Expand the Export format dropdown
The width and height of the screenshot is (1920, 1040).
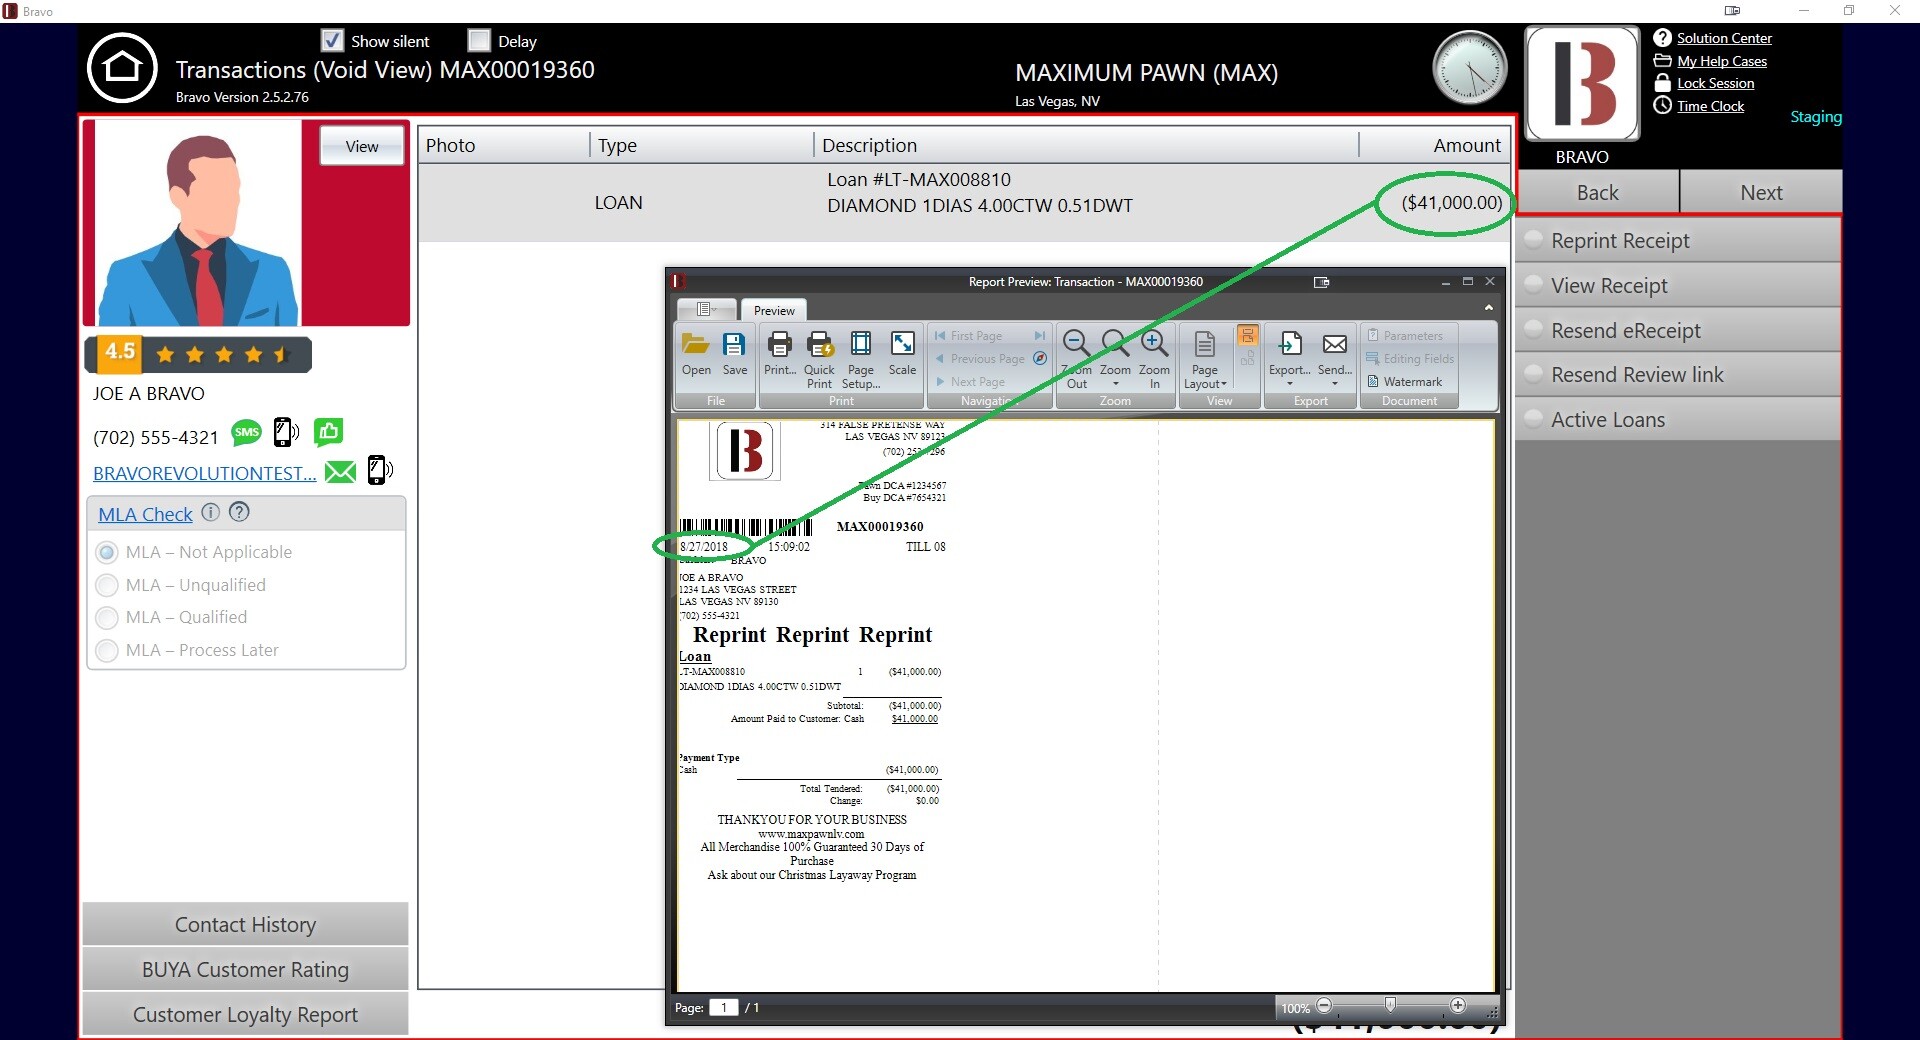point(1289,384)
